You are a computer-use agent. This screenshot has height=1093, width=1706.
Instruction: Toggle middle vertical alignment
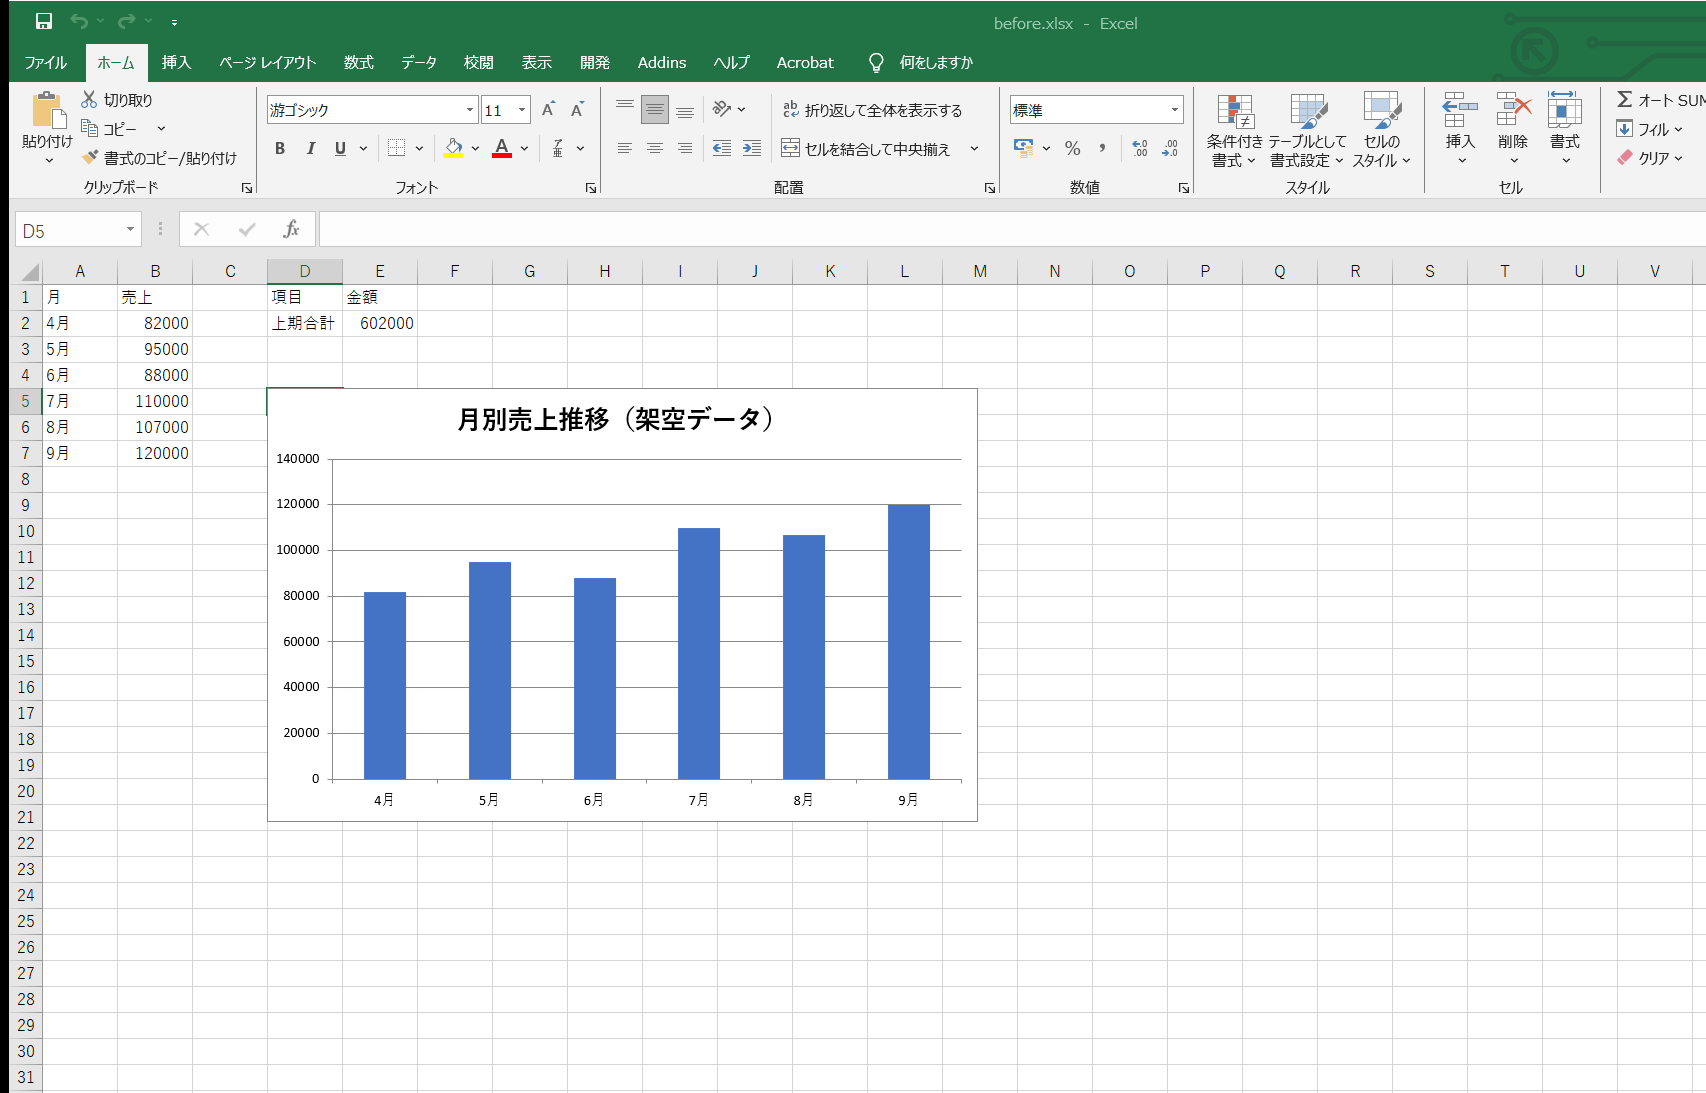(x=655, y=110)
